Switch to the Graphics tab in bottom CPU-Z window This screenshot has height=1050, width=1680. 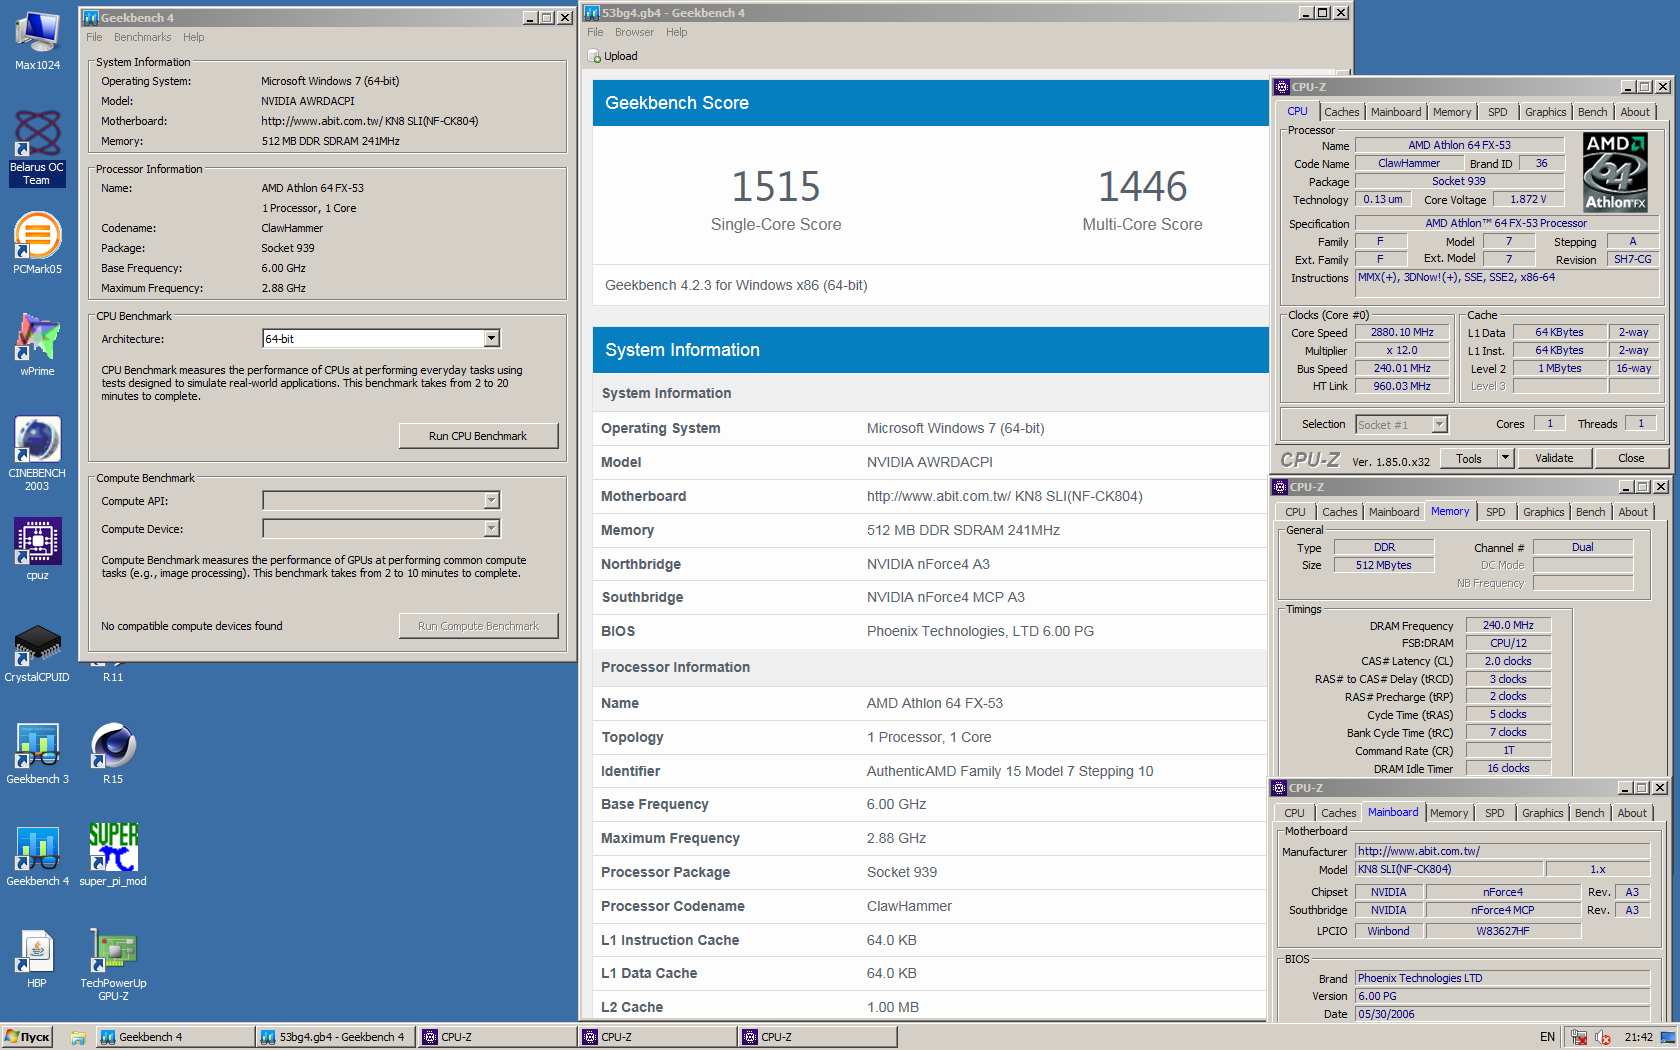pos(1542,813)
